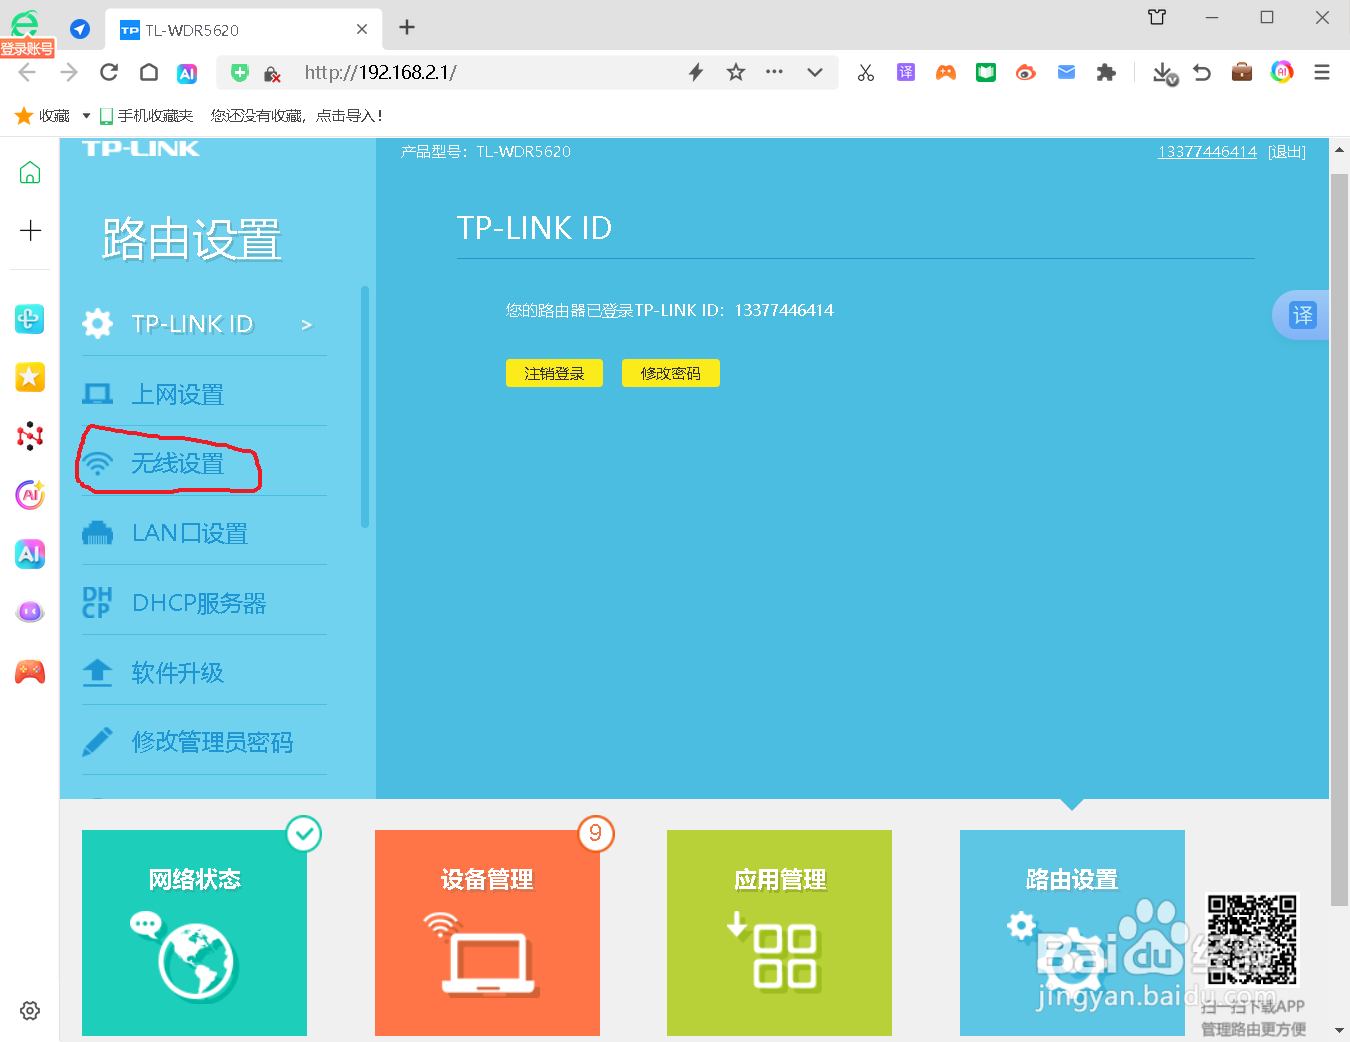This screenshot has width=1350, height=1042.
Task: Click the [退出] exit link top right
Action: pos(1287,151)
